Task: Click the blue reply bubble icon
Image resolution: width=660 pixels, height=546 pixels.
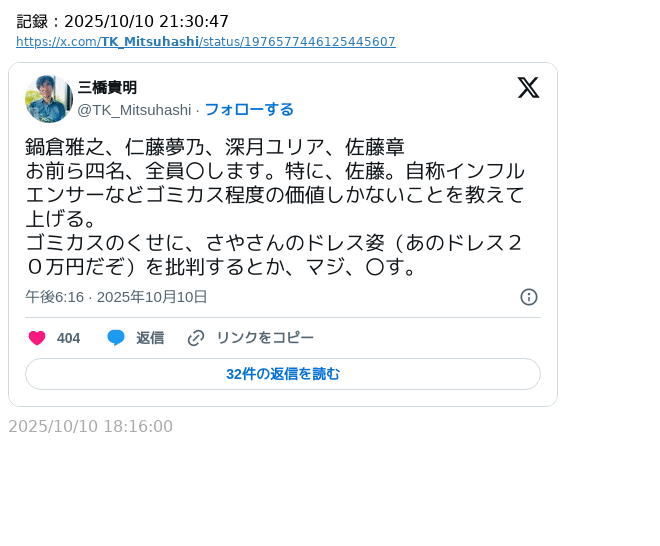Action: click(x=116, y=338)
